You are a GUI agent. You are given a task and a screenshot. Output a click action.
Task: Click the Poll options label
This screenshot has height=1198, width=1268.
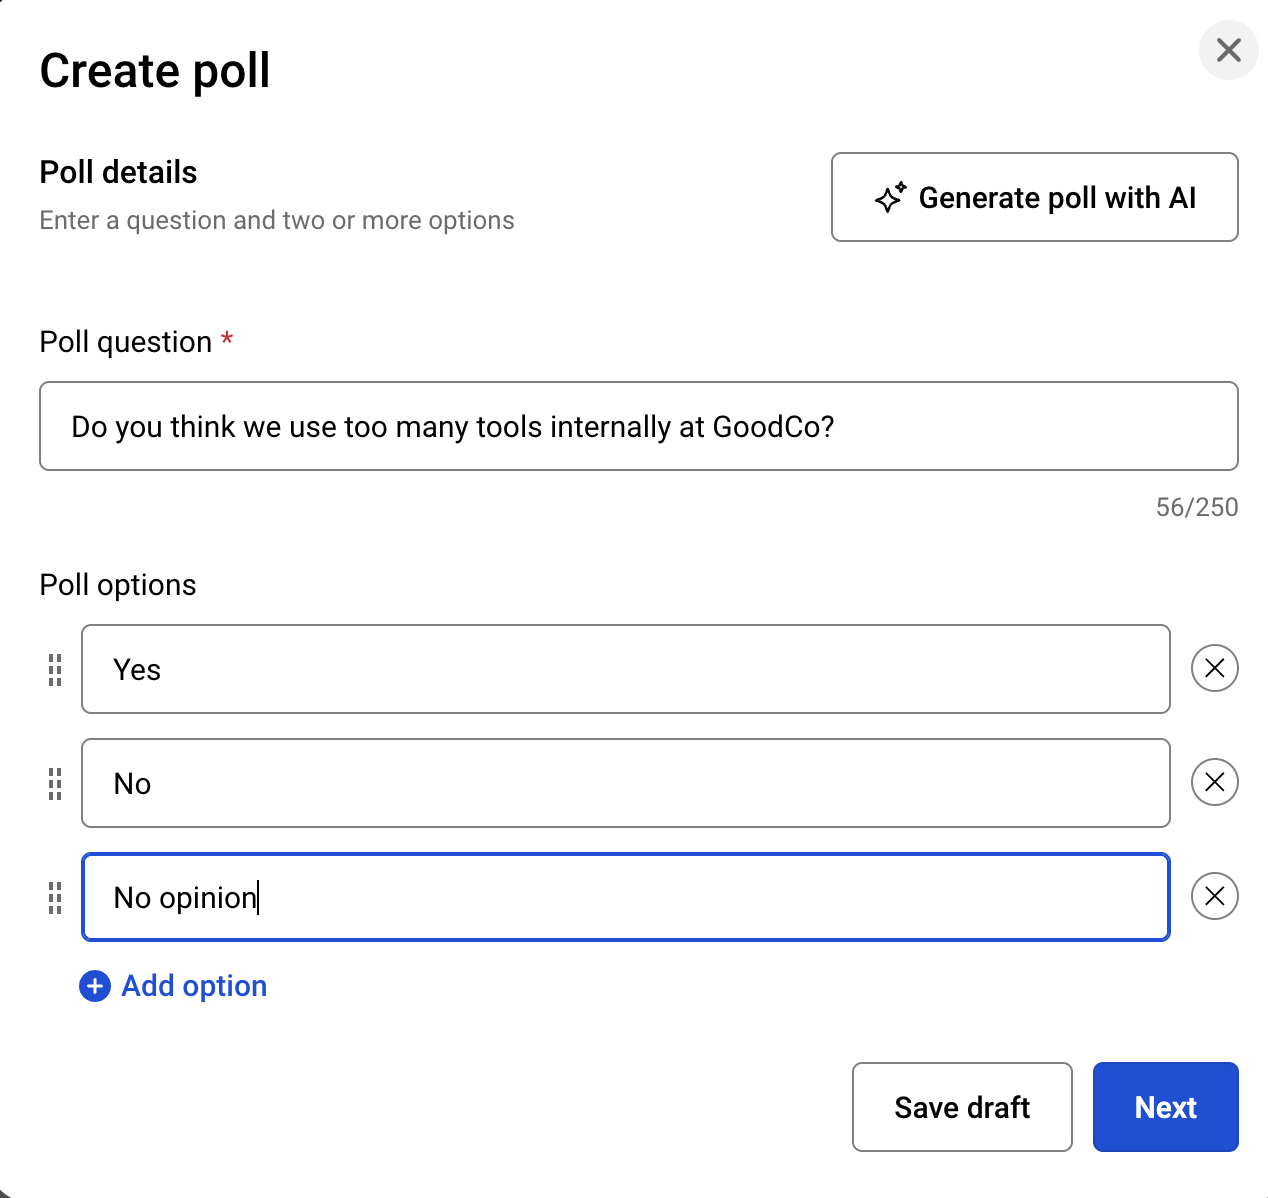tap(118, 585)
